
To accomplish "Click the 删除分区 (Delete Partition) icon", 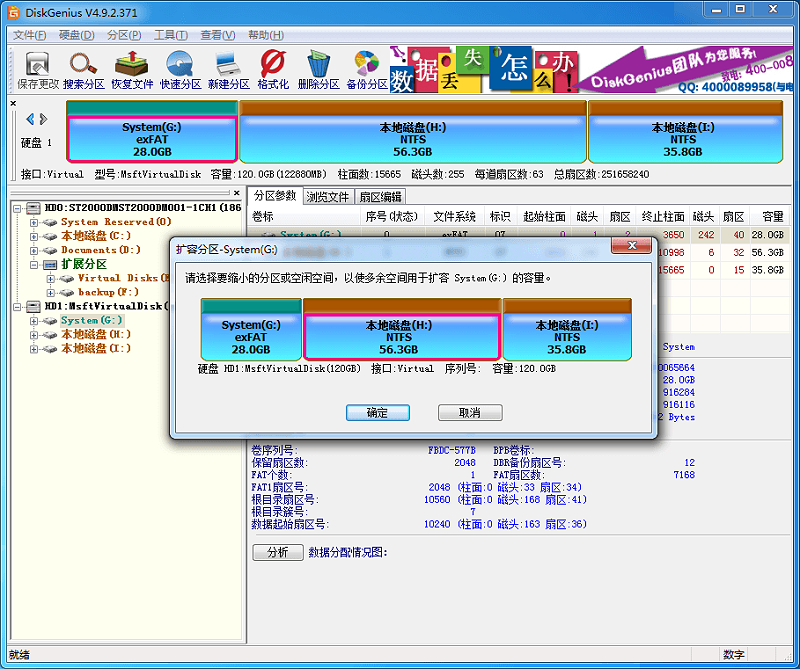I will [x=318, y=68].
